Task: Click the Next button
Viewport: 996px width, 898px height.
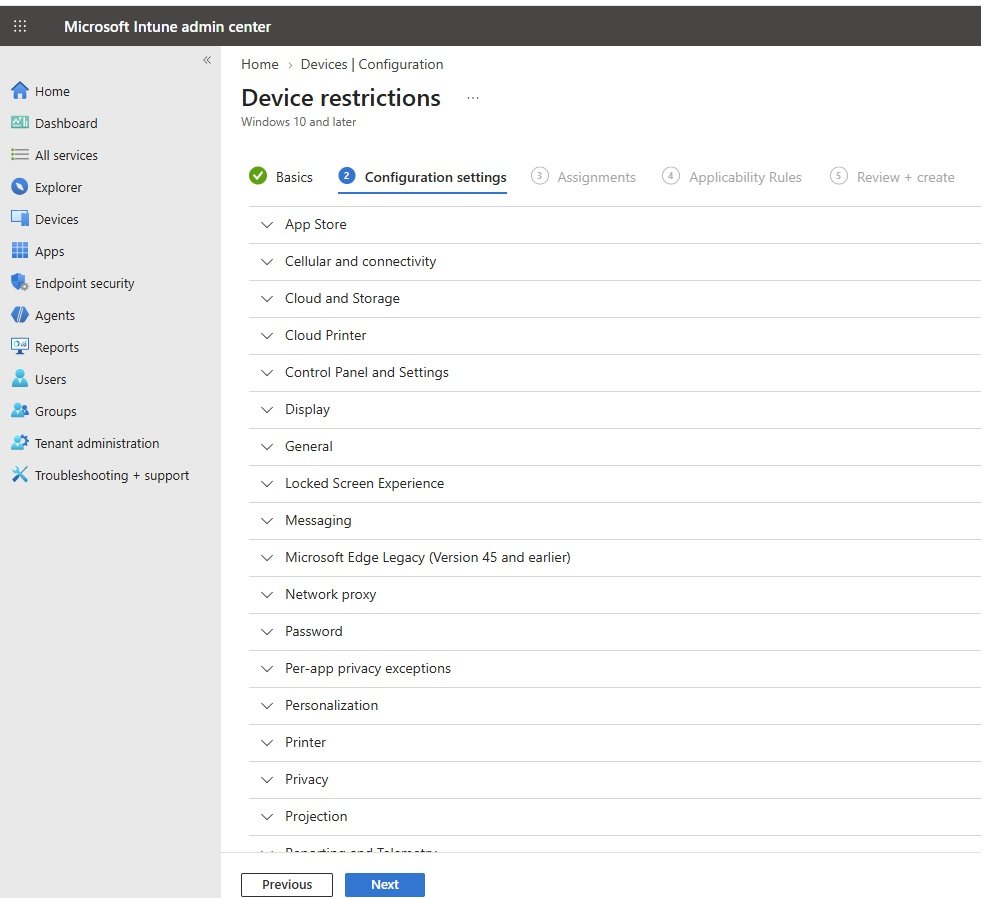Action: [385, 885]
